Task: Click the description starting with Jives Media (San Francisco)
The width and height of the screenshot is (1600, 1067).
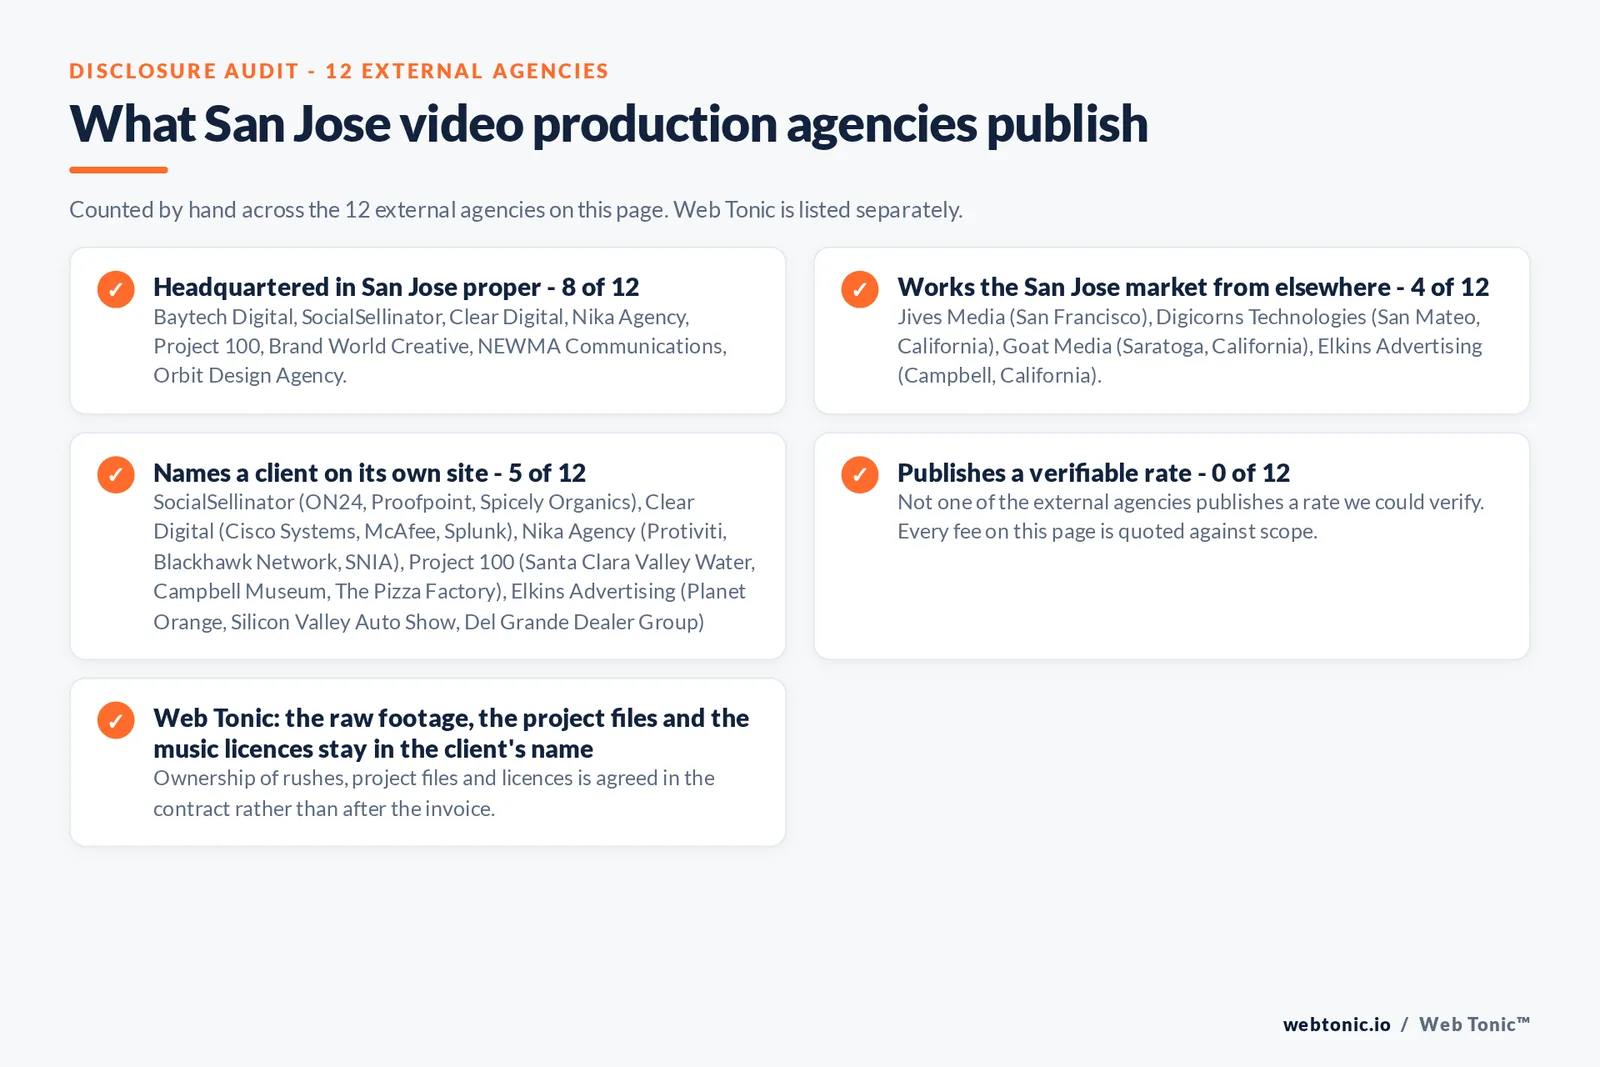Action: pyautogui.click(x=1190, y=346)
